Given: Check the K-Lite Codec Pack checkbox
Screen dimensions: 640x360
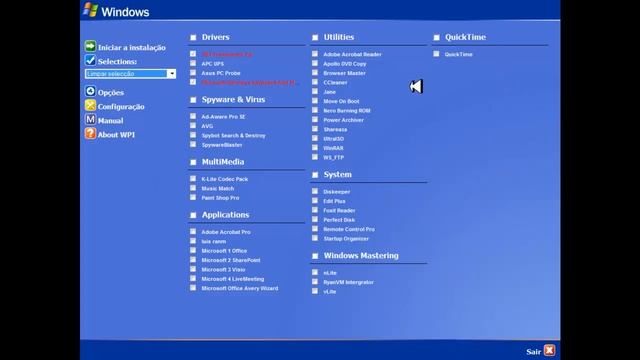Looking at the screenshot, I should [x=193, y=179].
